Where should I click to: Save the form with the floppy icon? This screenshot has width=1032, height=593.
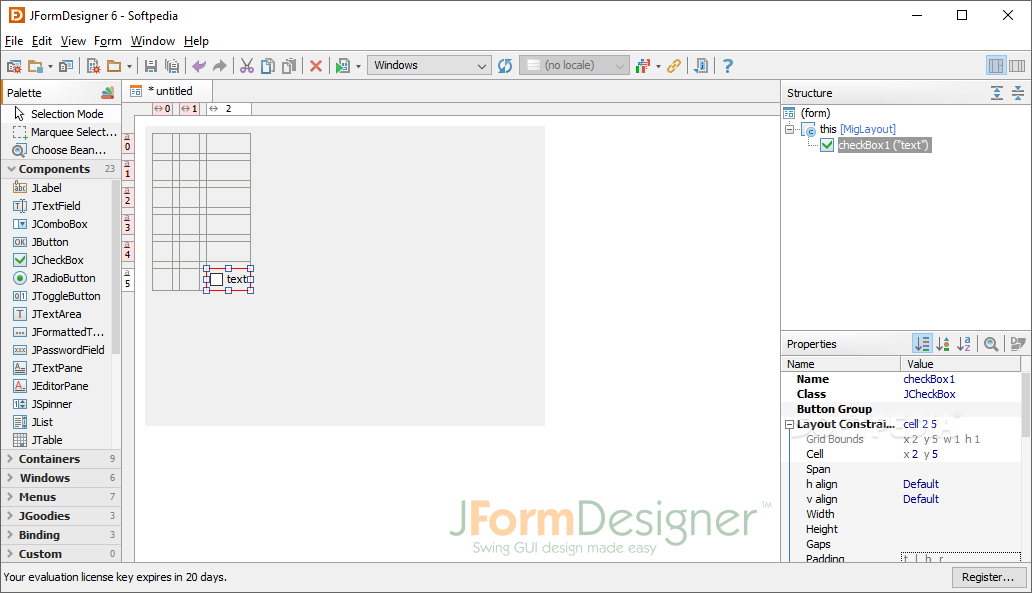(151, 66)
